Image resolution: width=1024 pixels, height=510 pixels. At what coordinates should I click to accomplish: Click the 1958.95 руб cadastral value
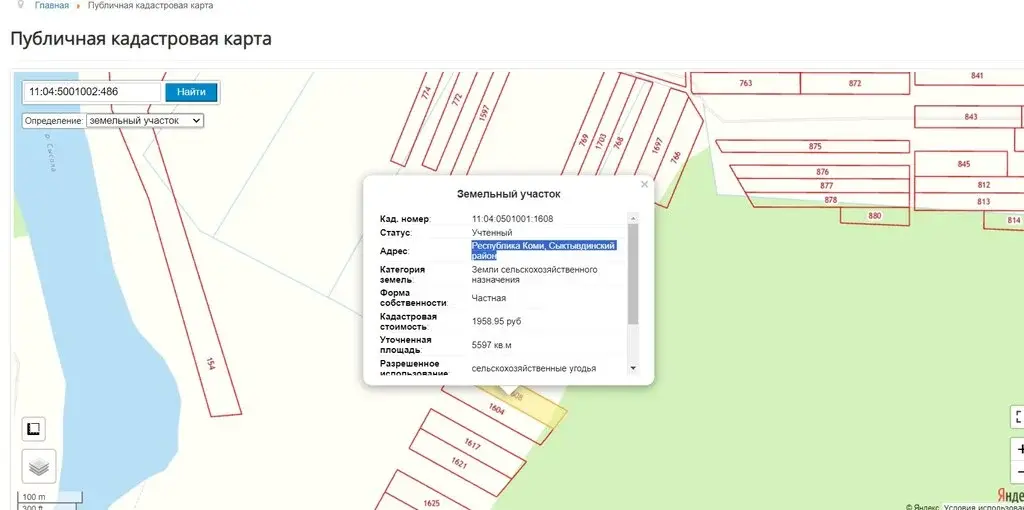(x=496, y=321)
